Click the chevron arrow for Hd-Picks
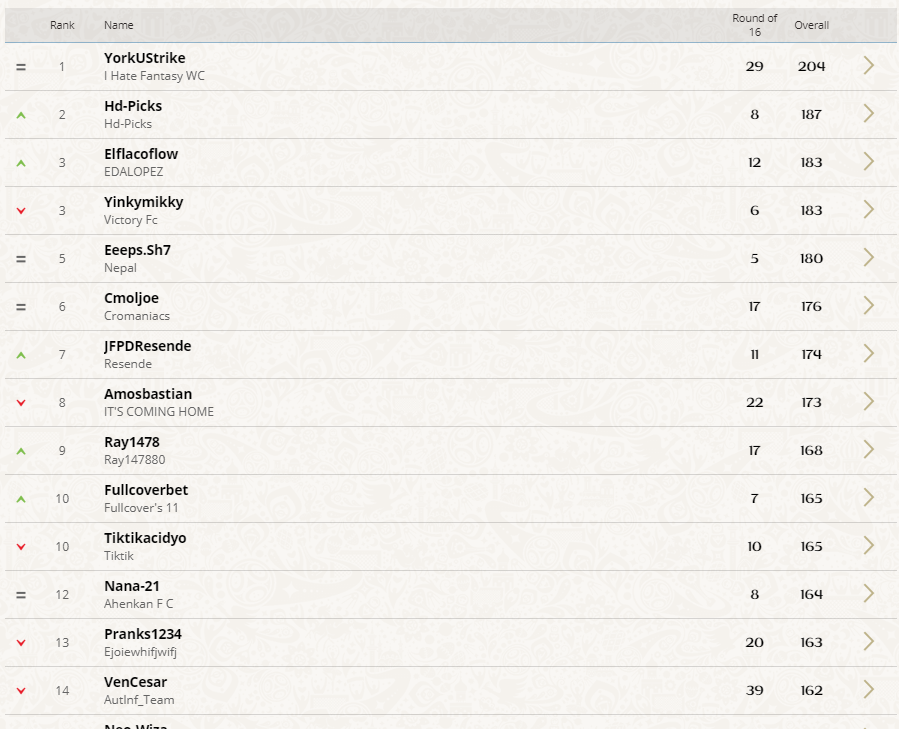The height and width of the screenshot is (729, 899). coord(869,114)
